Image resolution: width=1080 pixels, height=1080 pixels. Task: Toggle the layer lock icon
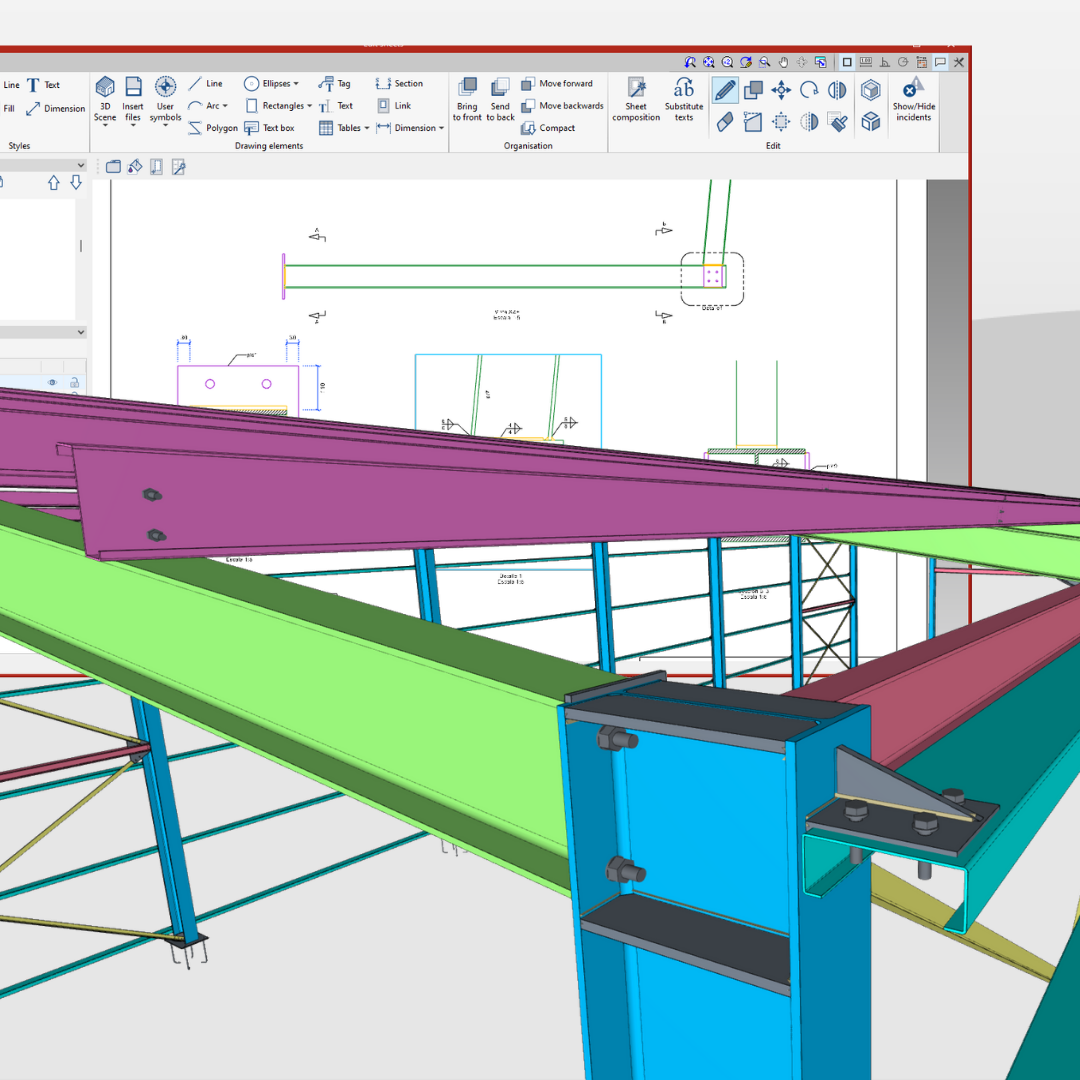point(74,382)
